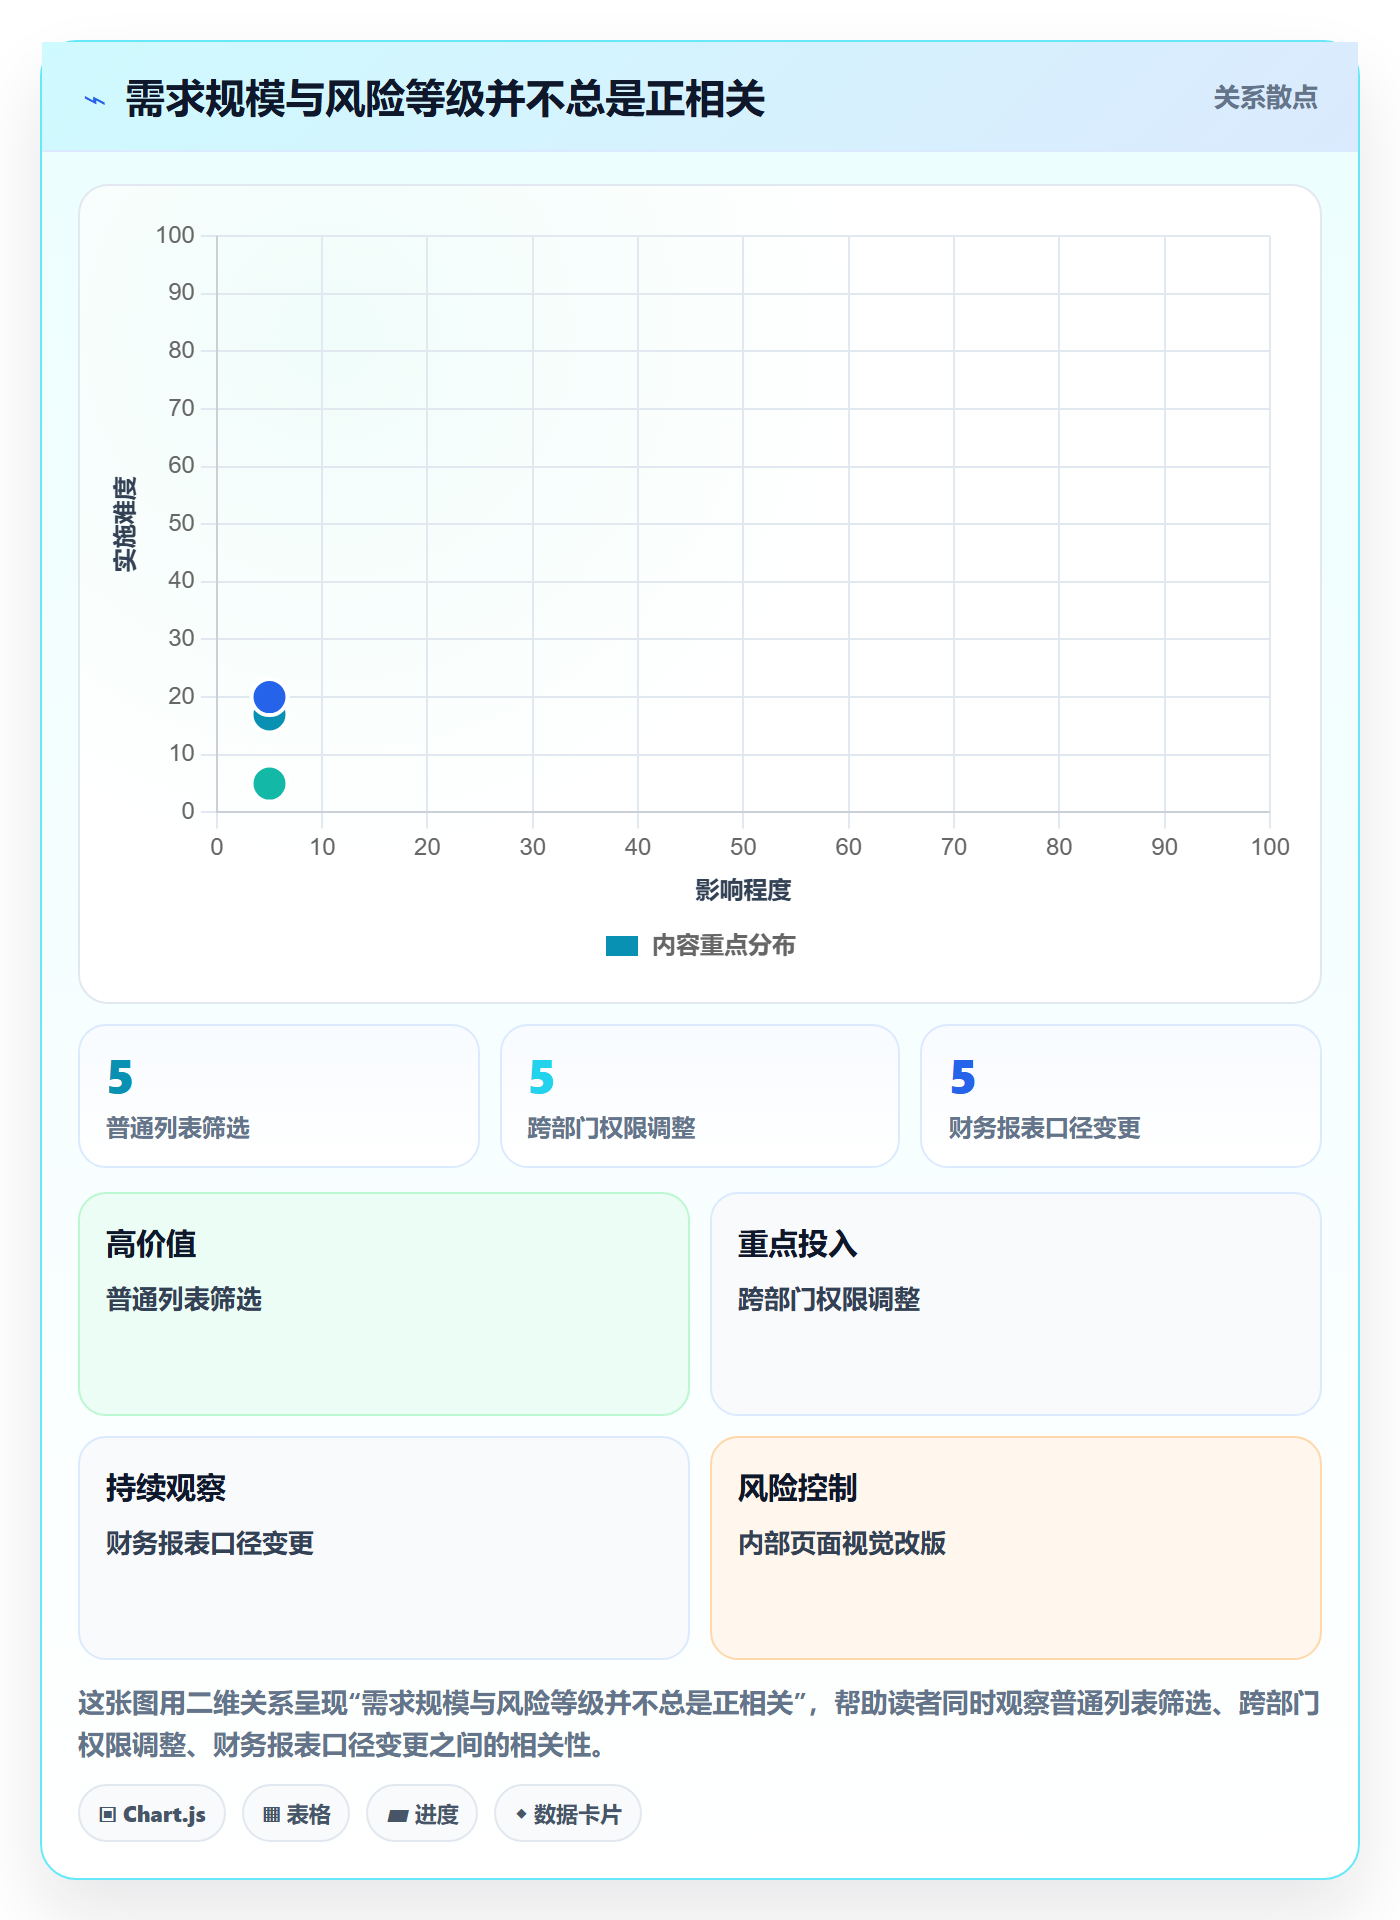Click the dark blue scatter point near 20
The width and height of the screenshot is (1400, 1920).
[269, 696]
